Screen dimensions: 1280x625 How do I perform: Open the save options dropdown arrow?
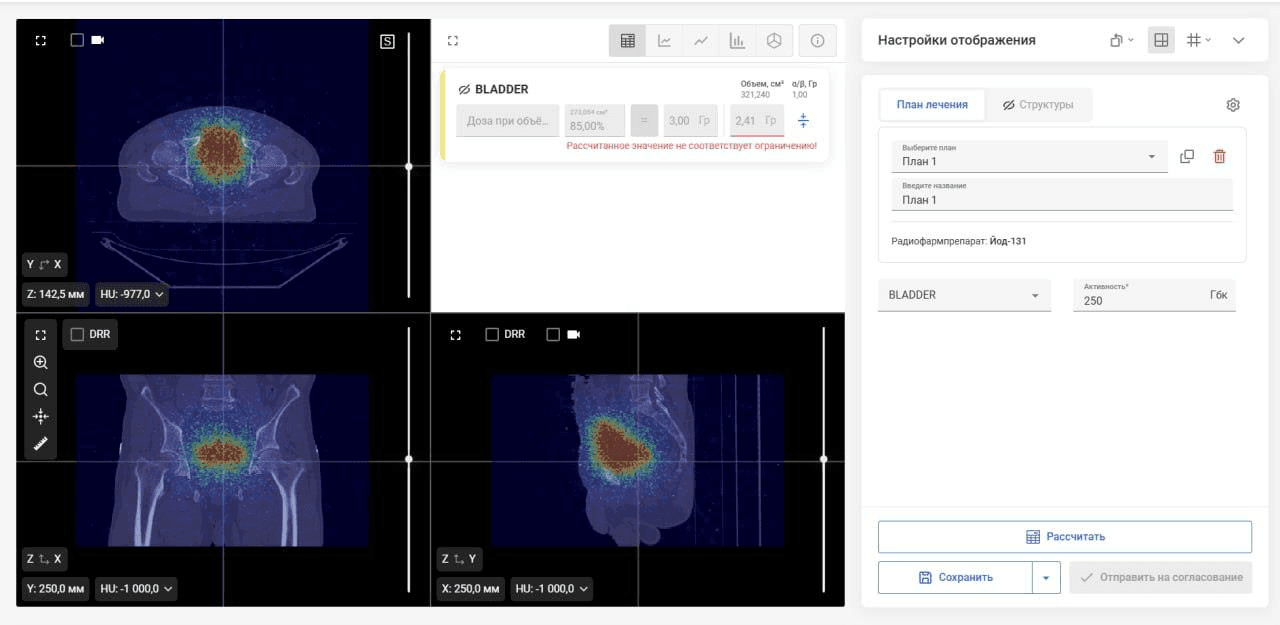(1047, 577)
